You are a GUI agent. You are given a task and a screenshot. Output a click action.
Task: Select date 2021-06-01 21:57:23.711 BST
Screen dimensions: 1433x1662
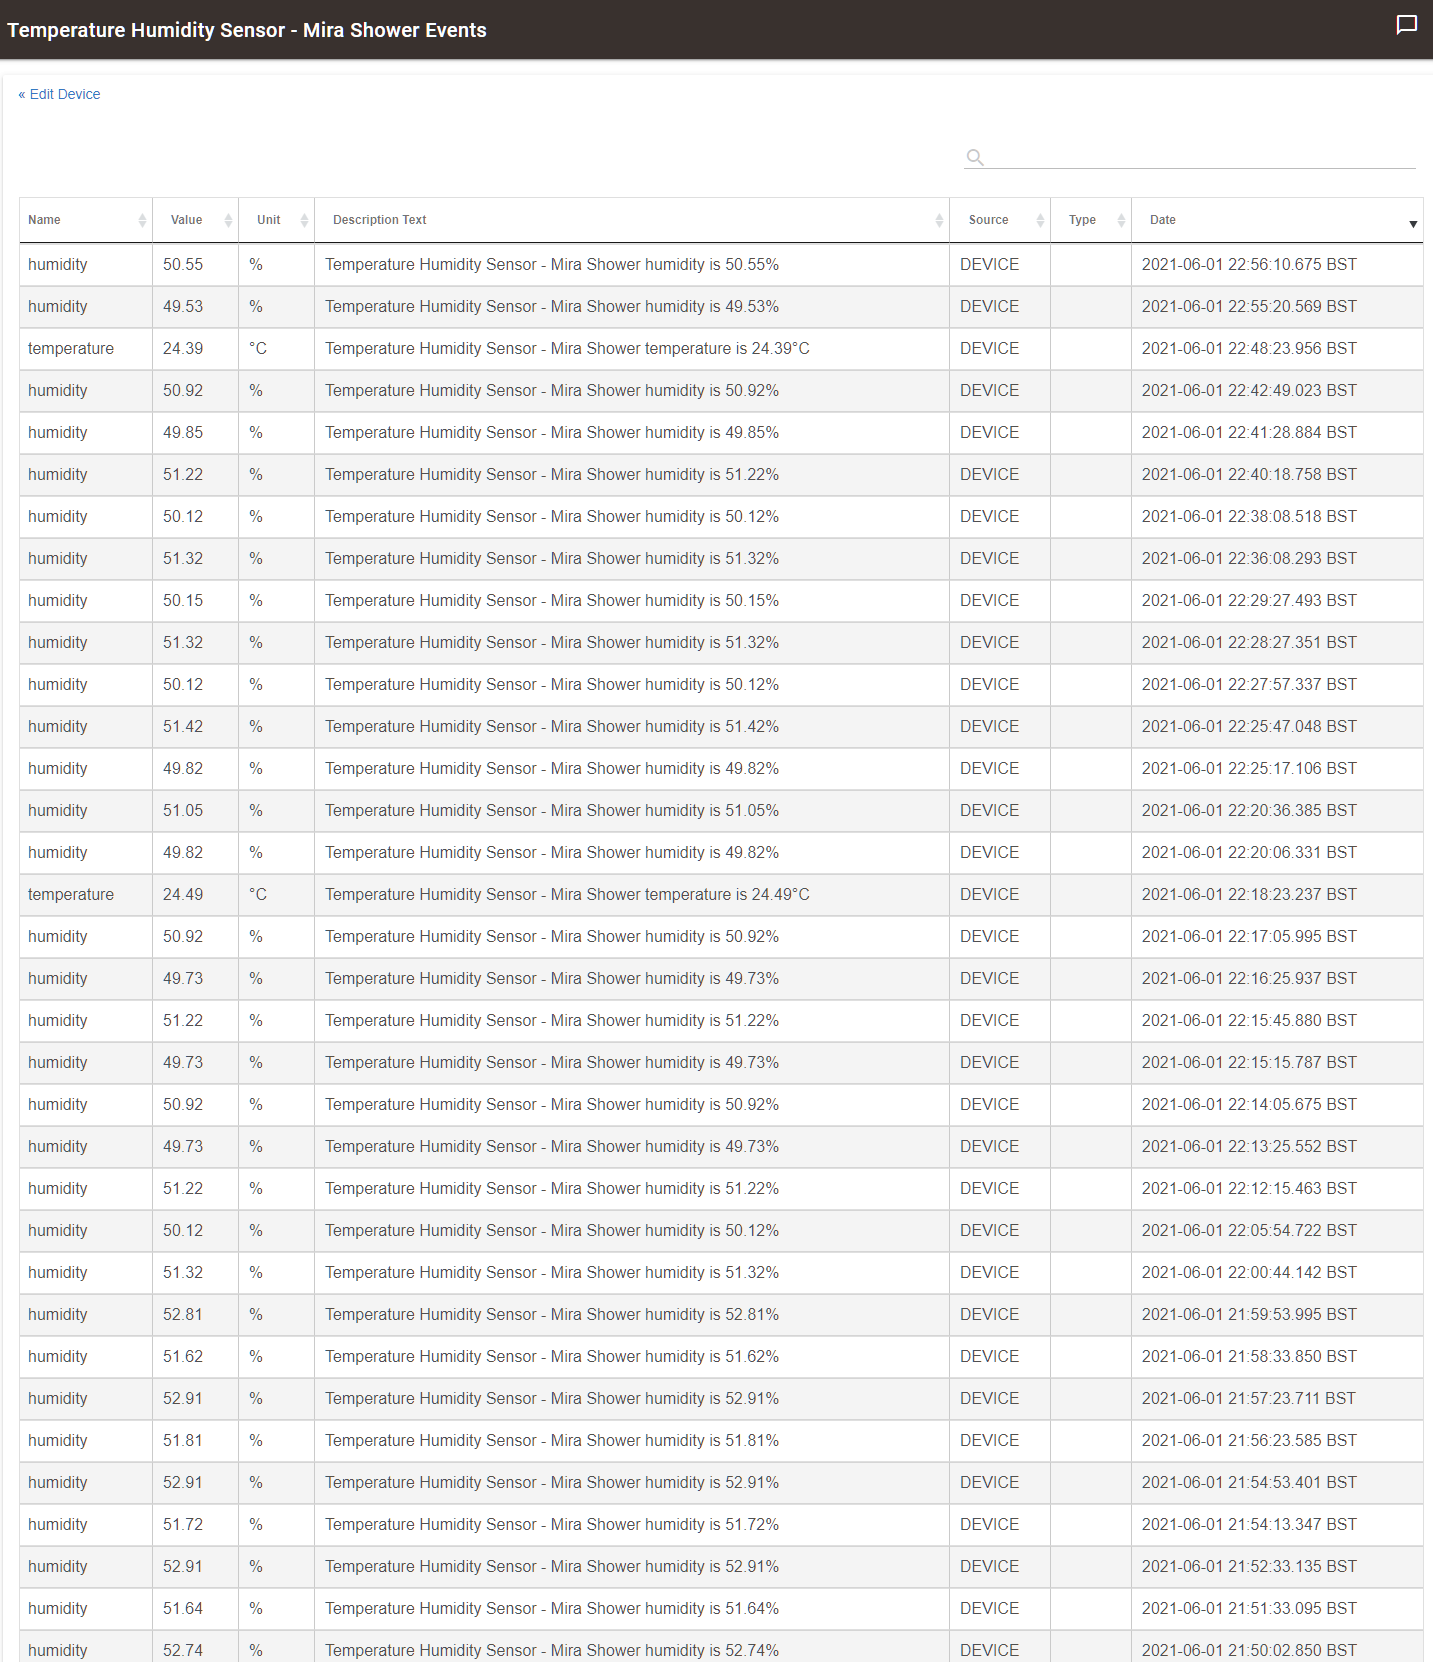click(x=1249, y=1399)
